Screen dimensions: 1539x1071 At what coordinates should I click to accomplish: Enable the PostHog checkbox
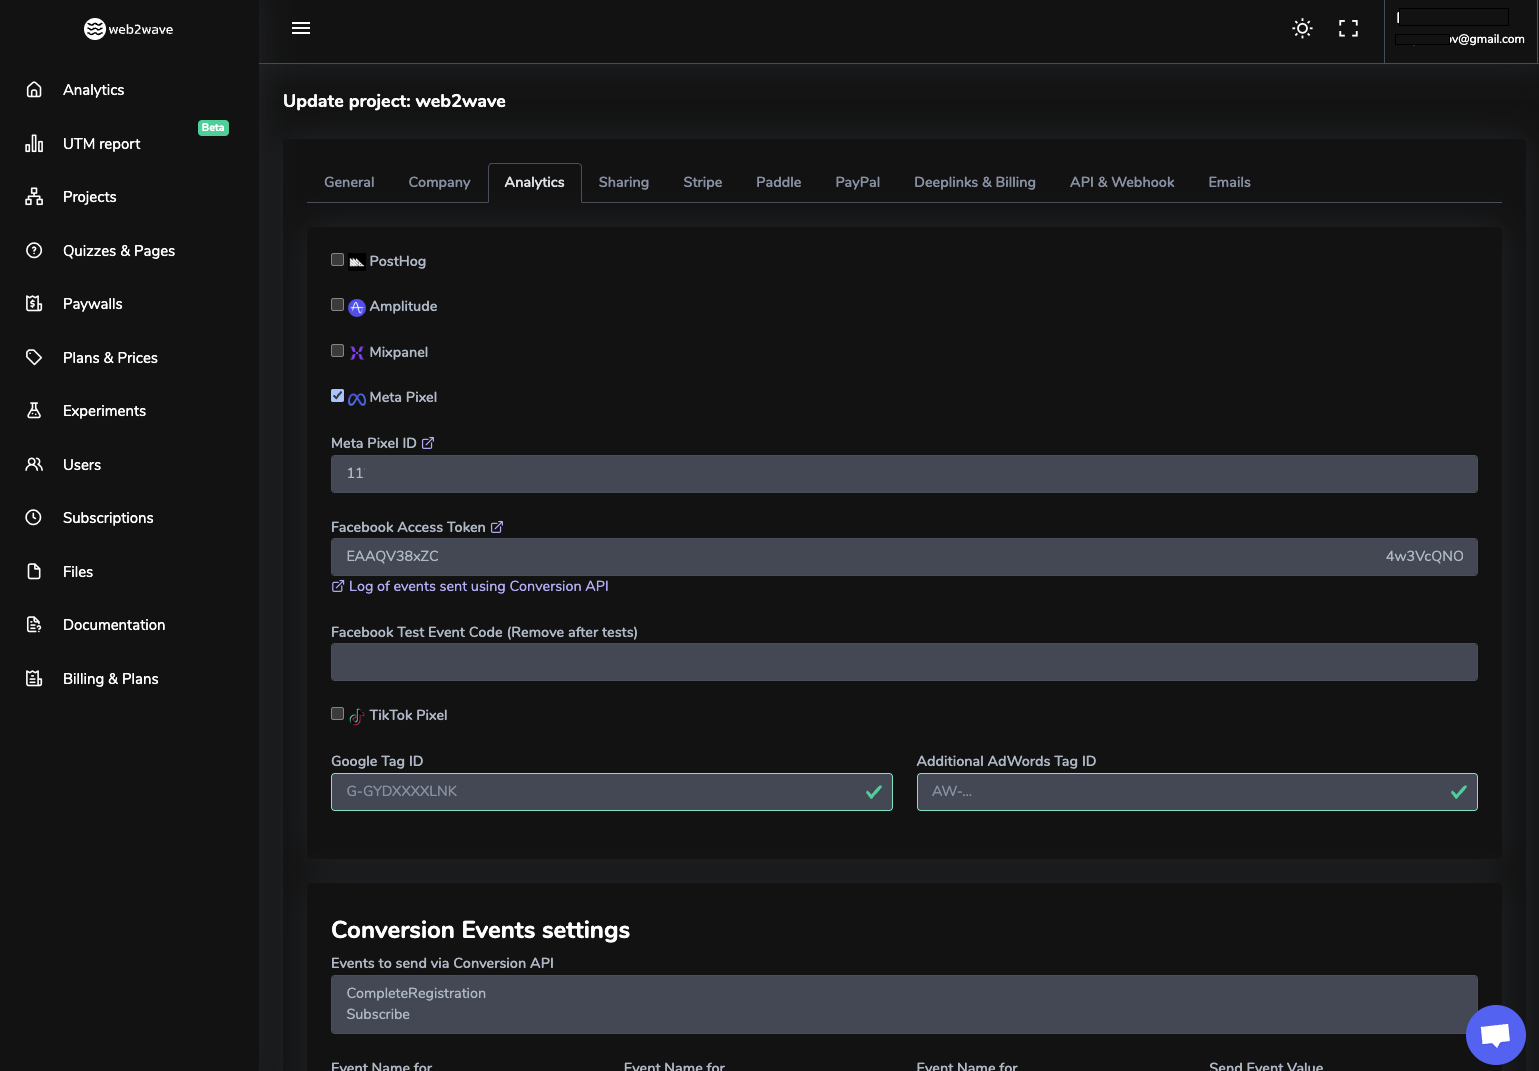[338, 260]
